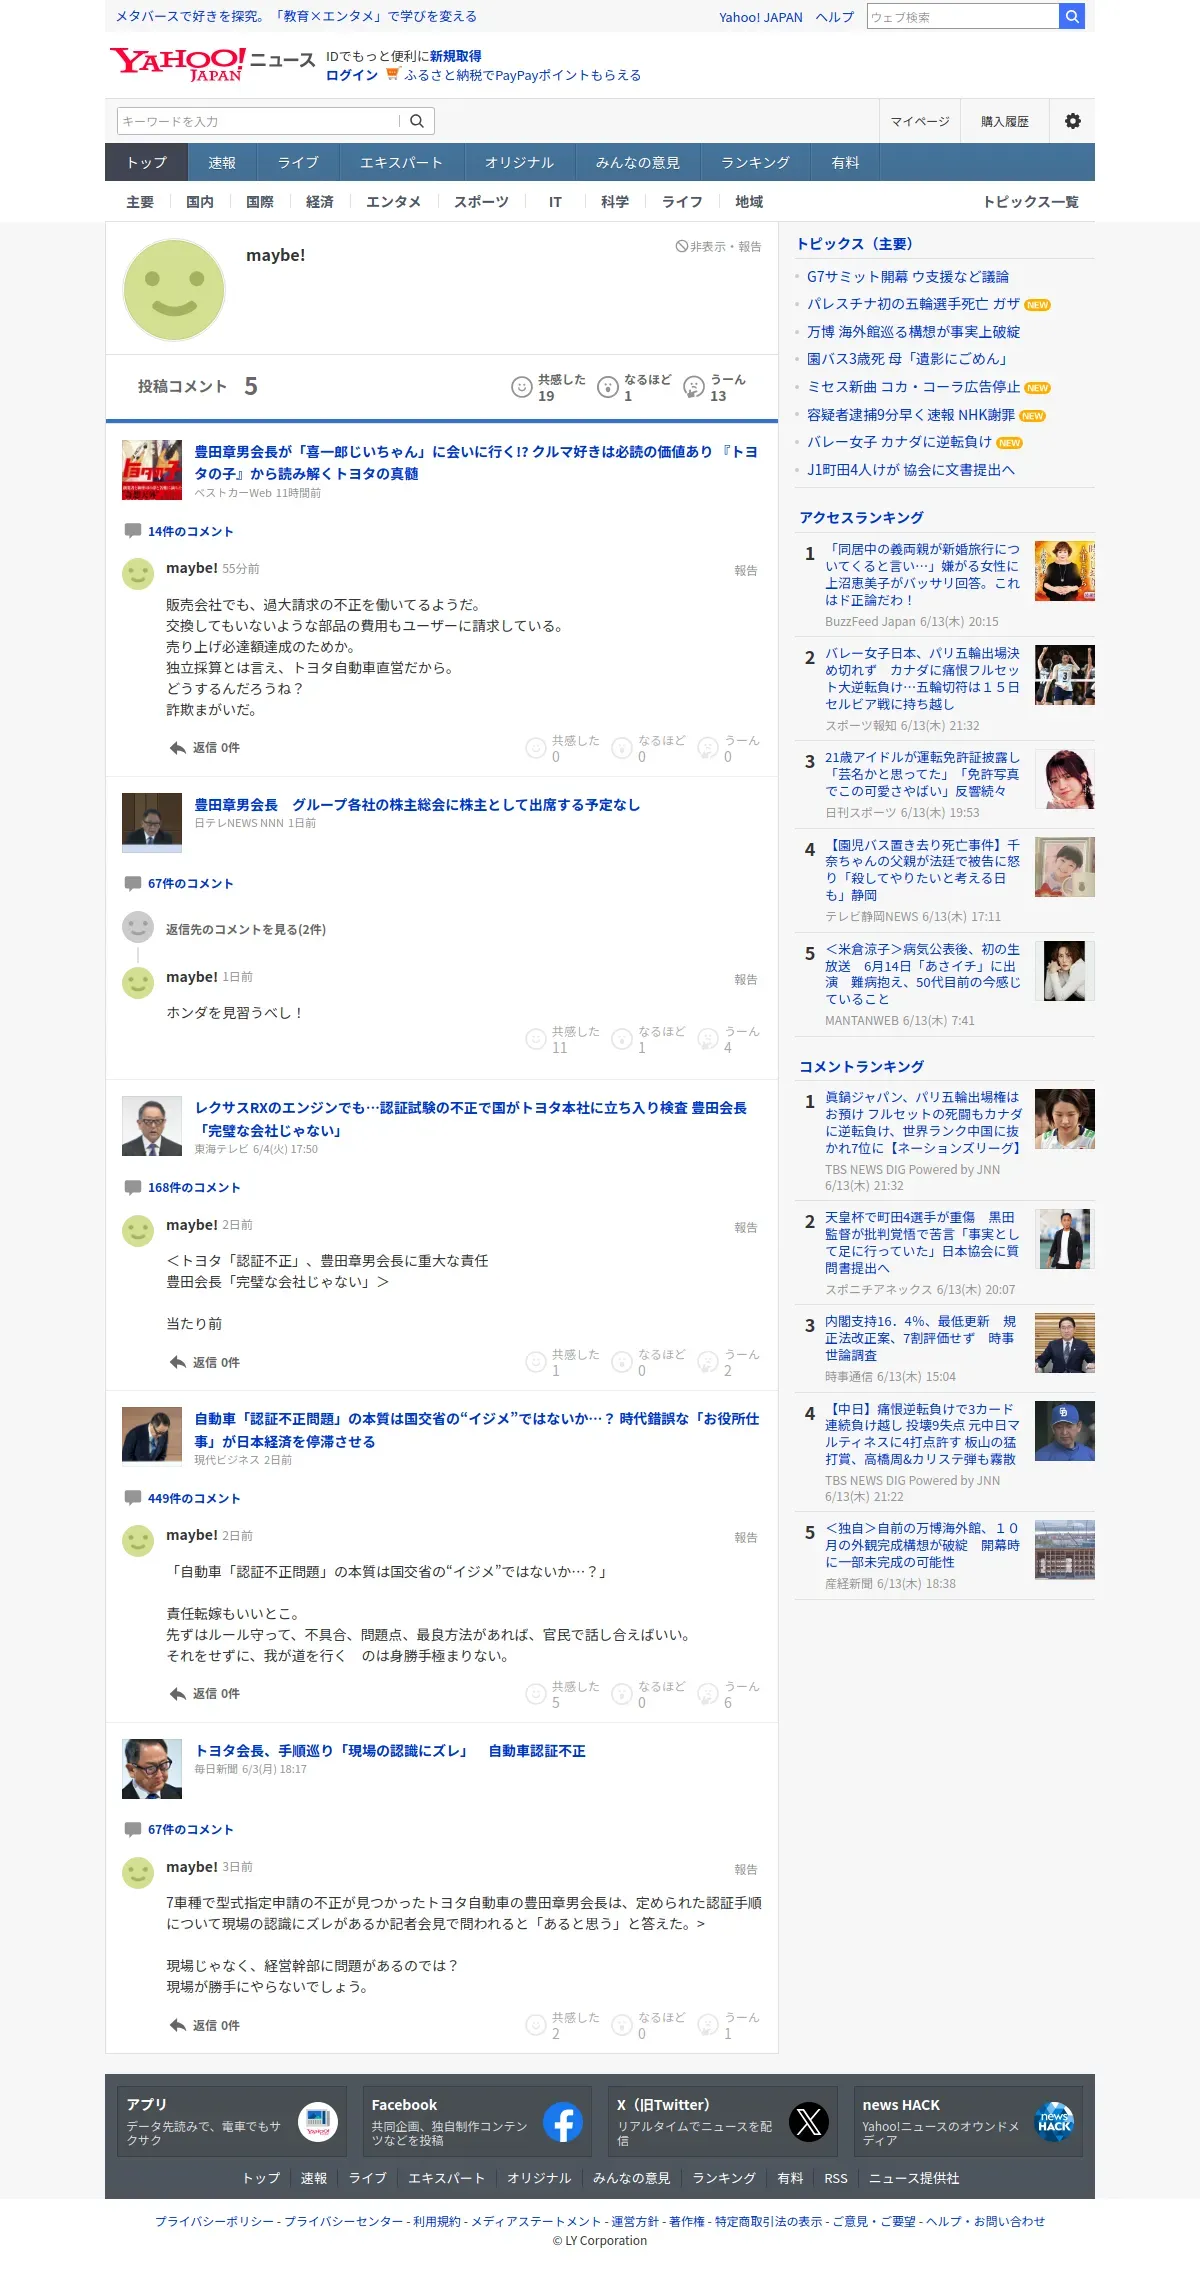Click the 新規取得 link

point(456,56)
